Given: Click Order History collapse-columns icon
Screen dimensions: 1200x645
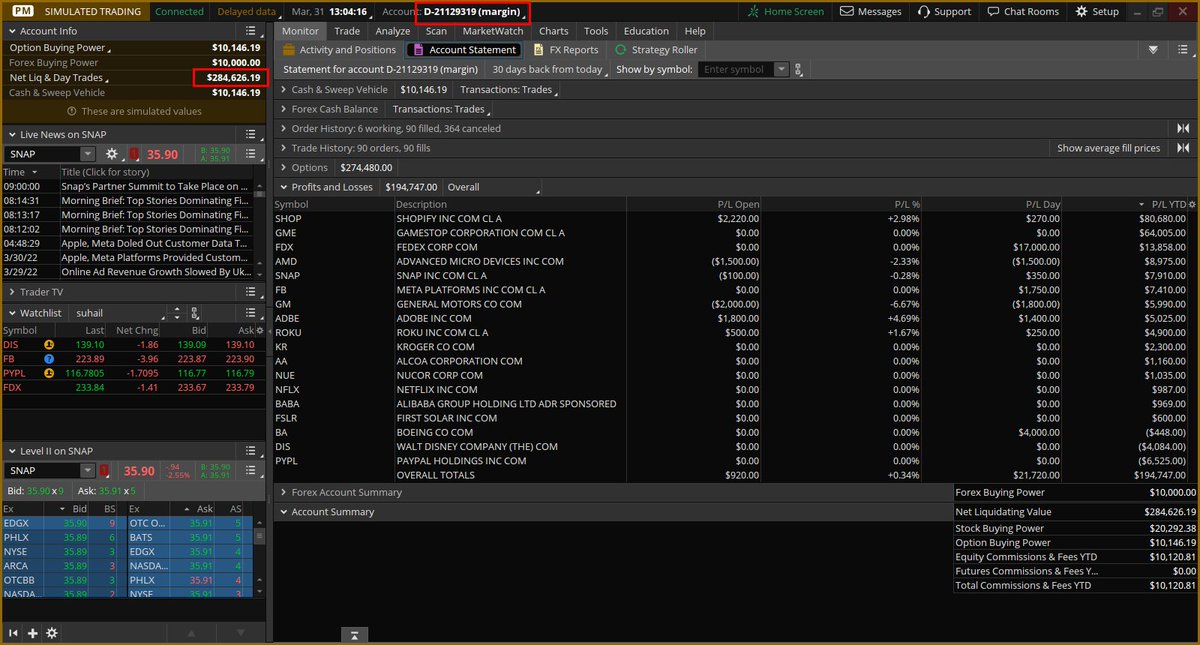Looking at the screenshot, I should (1183, 128).
